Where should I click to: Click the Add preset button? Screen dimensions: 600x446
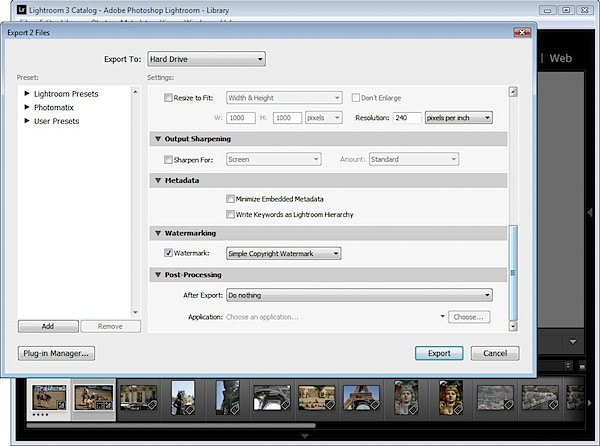click(48, 326)
